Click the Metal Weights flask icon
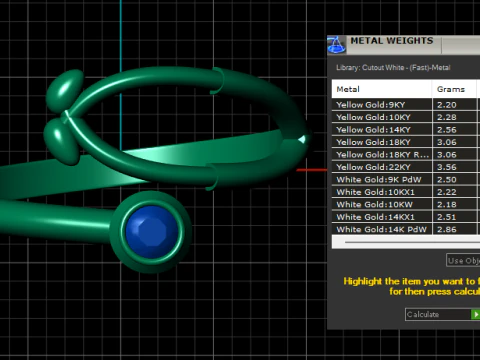 336,45
